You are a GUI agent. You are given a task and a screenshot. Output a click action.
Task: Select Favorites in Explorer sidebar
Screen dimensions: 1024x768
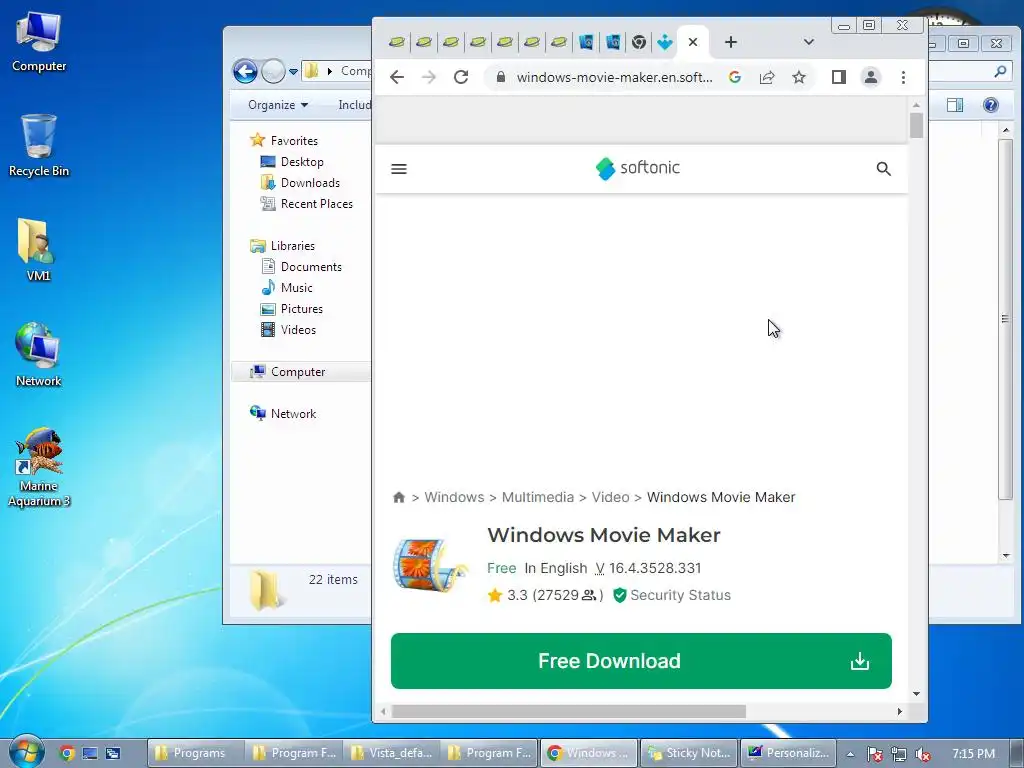[x=294, y=140]
